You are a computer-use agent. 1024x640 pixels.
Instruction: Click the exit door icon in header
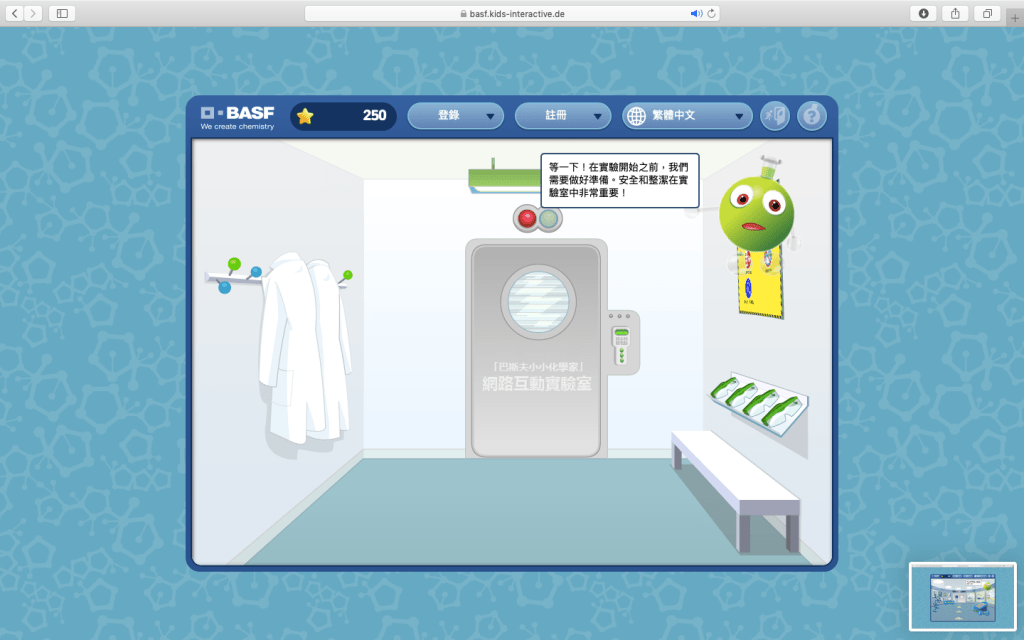774,116
